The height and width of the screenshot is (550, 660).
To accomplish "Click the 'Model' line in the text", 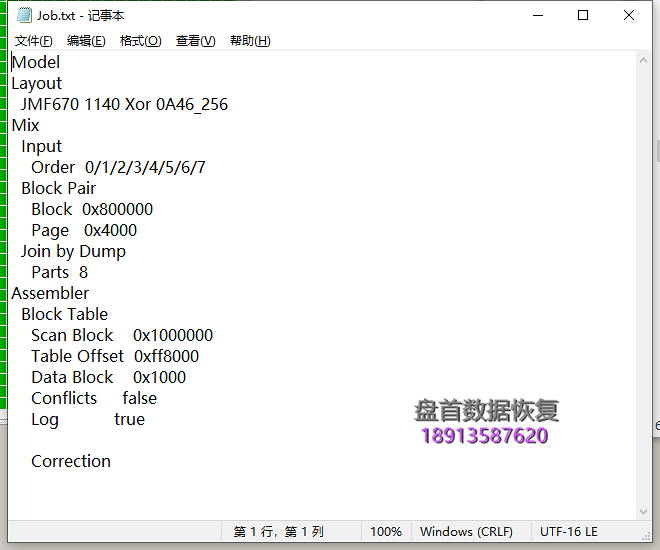I will (36, 62).
